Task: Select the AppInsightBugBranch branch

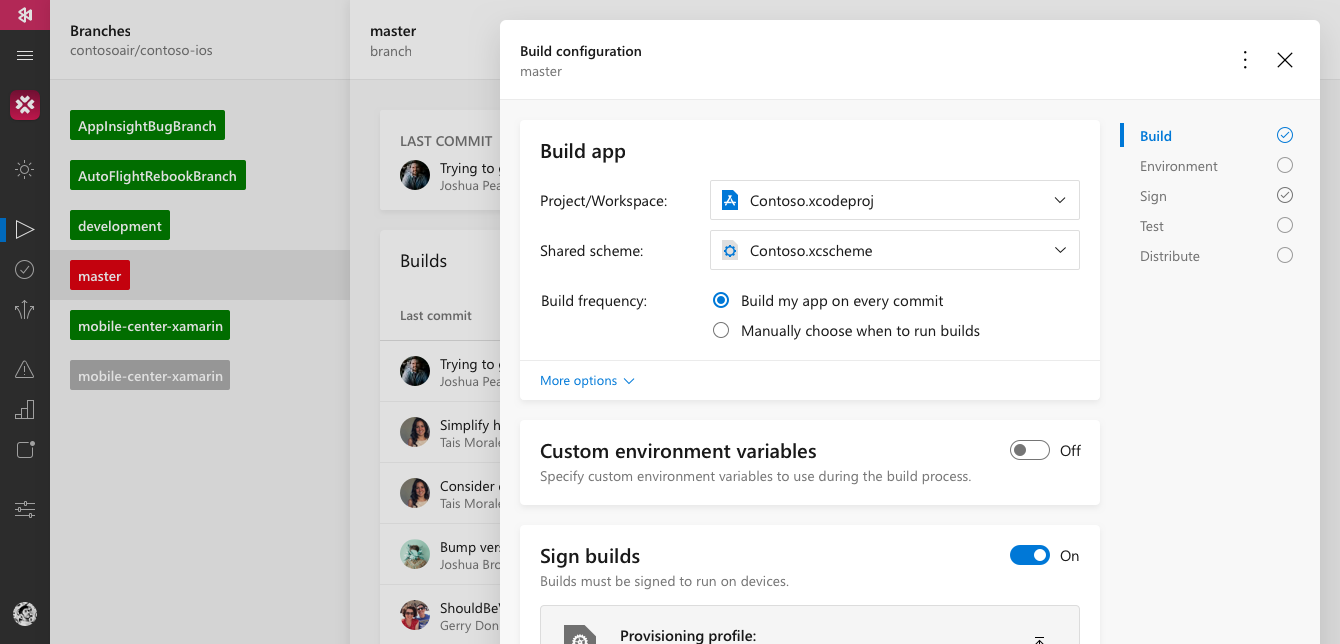Action: [147, 126]
